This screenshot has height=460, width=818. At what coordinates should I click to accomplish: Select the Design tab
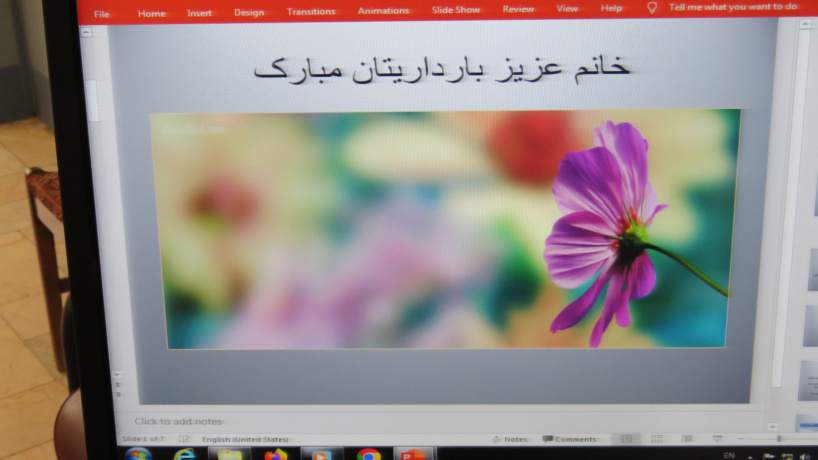[249, 13]
